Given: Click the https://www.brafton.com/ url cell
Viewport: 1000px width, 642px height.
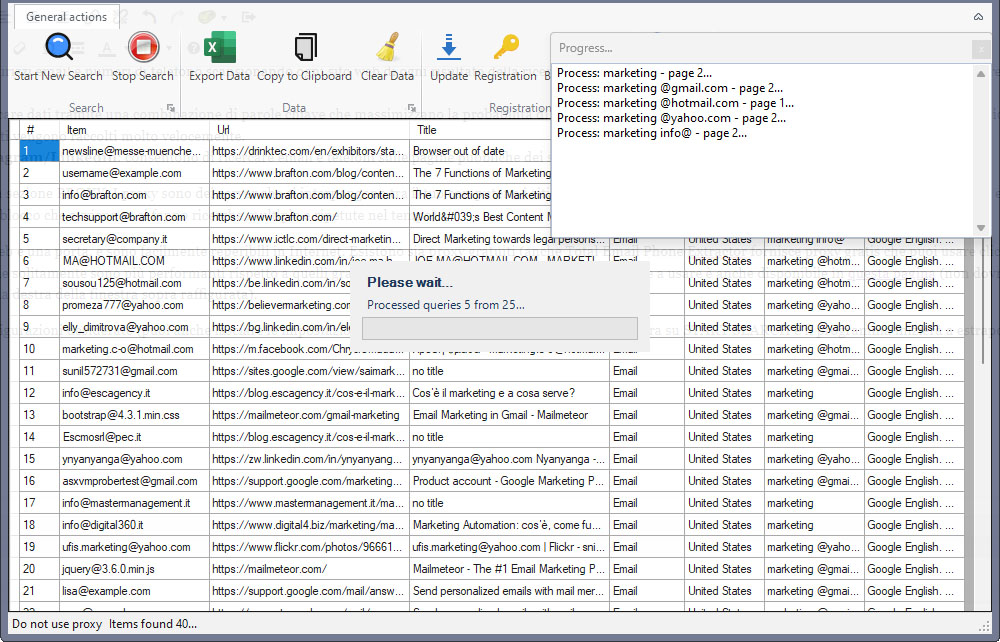Looking at the screenshot, I should pos(309,217).
